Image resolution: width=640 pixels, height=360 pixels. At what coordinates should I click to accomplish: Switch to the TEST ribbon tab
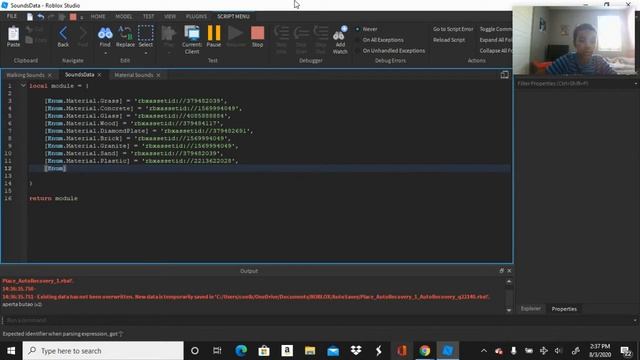(x=149, y=16)
